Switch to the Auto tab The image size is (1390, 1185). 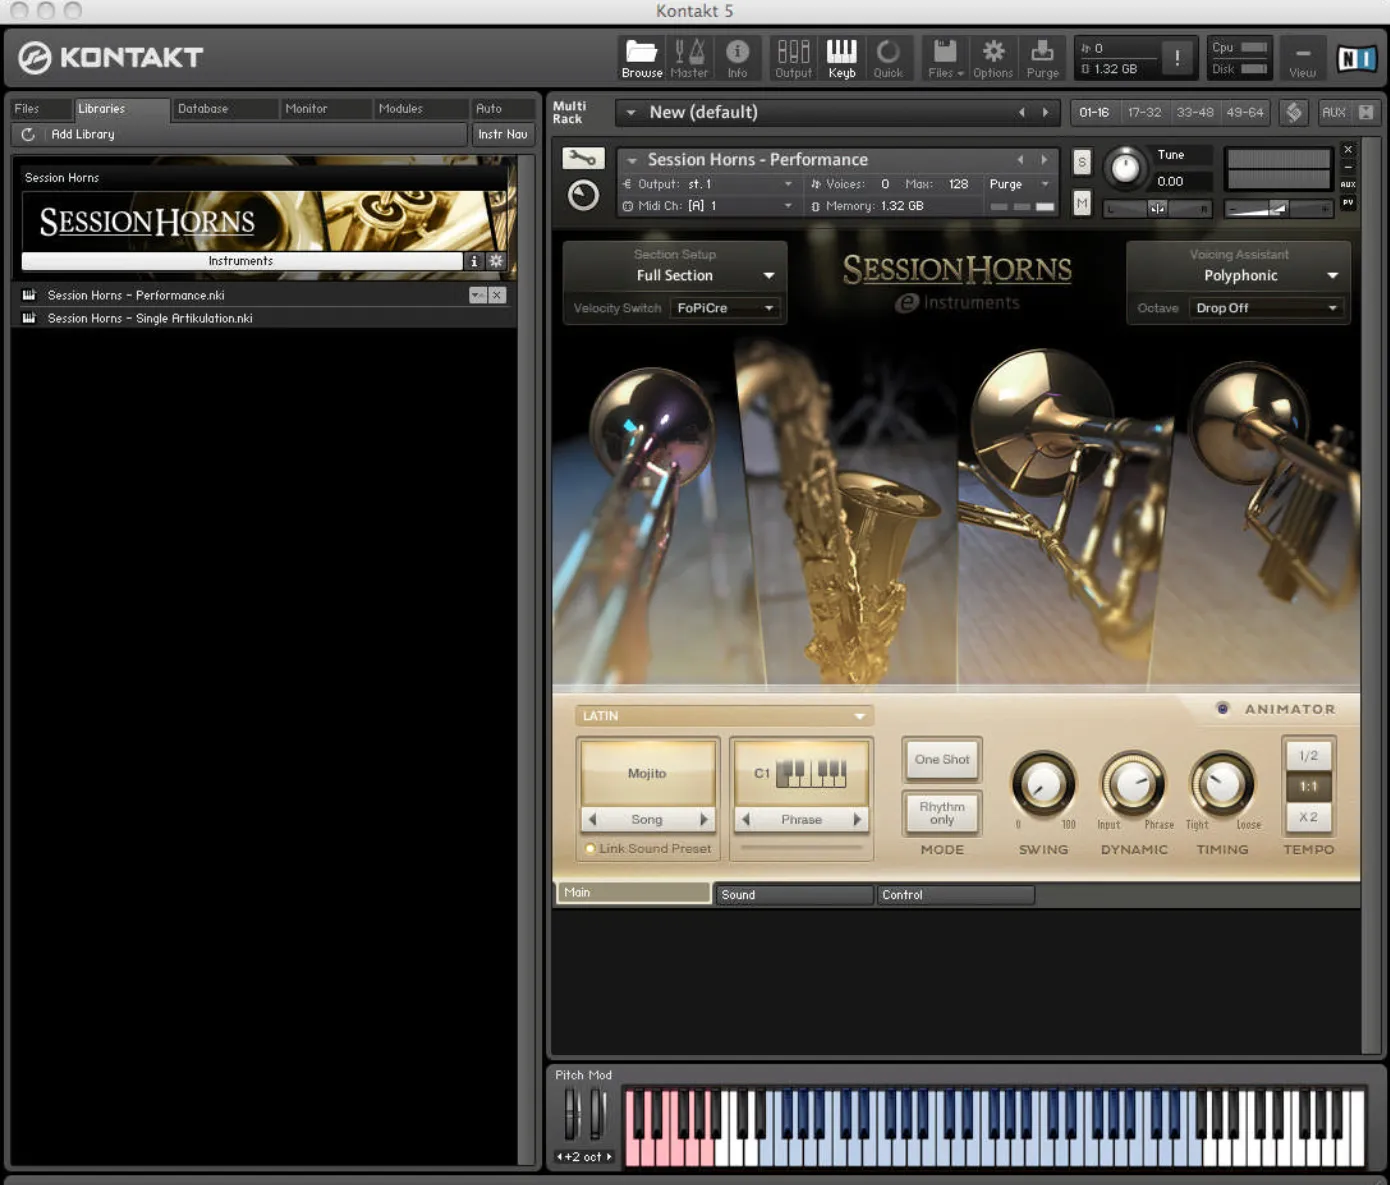click(502, 108)
